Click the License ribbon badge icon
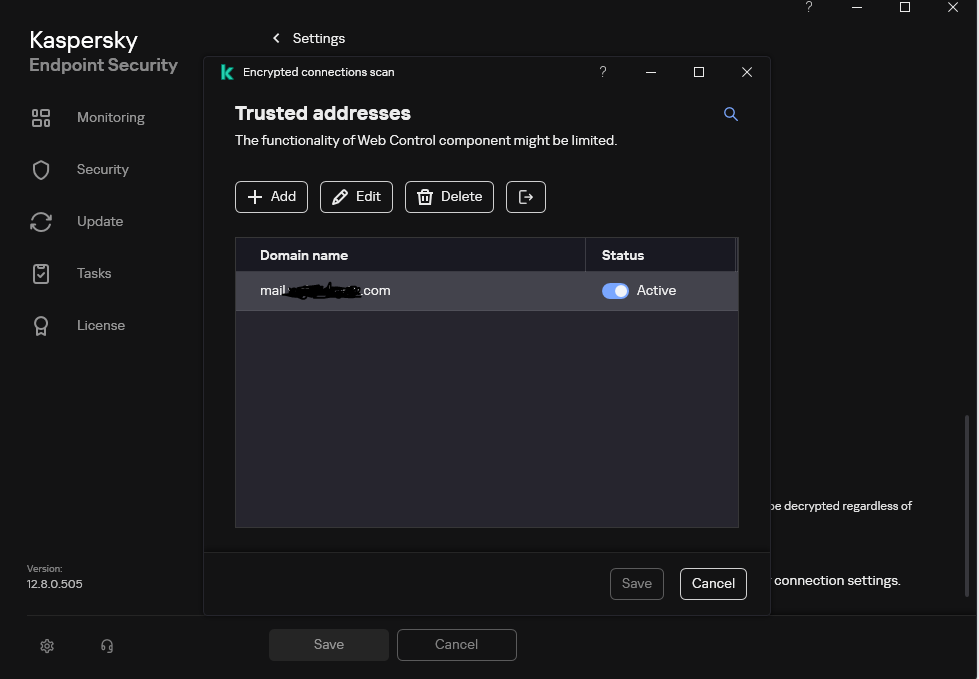The height and width of the screenshot is (679, 979). click(41, 326)
